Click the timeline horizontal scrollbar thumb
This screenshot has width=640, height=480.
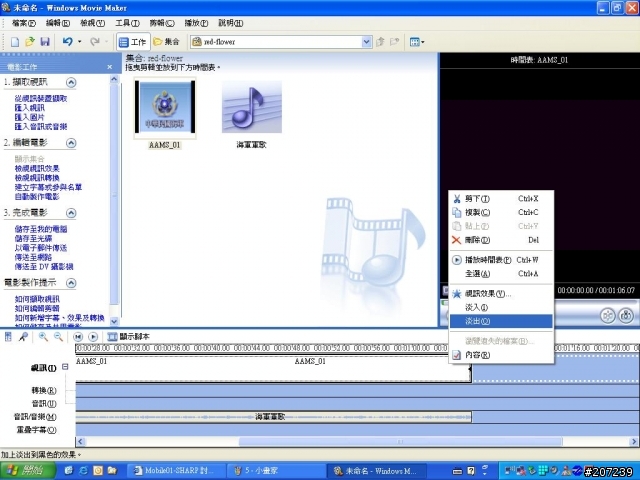(x=400, y=442)
